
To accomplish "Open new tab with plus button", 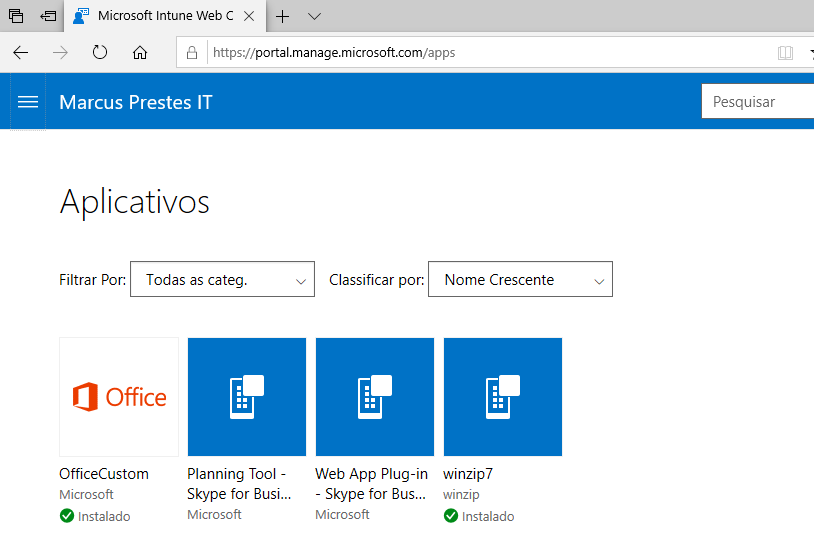I will (282, 17).
